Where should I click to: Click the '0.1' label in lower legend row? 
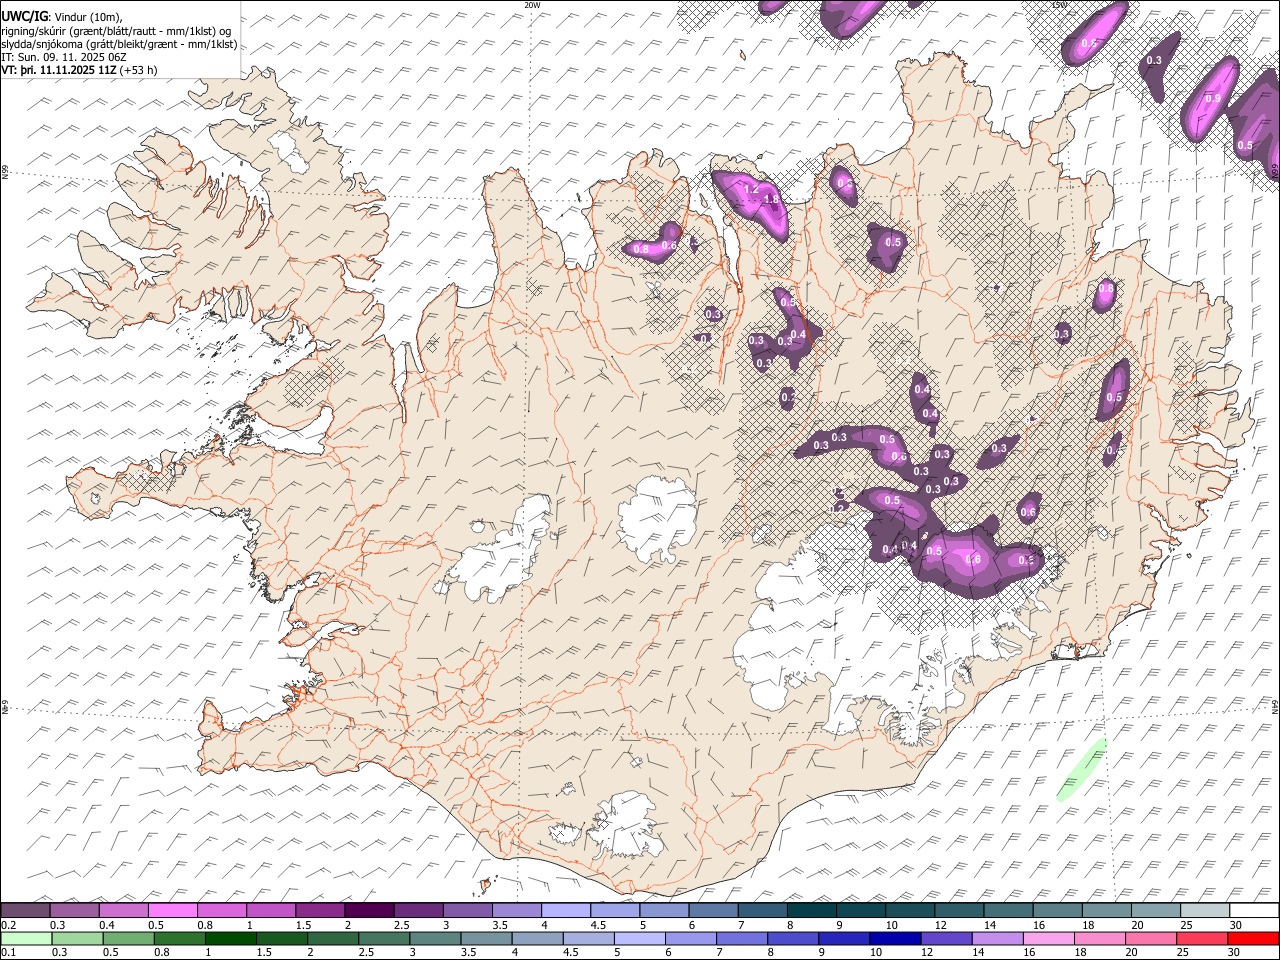(8, 952)
